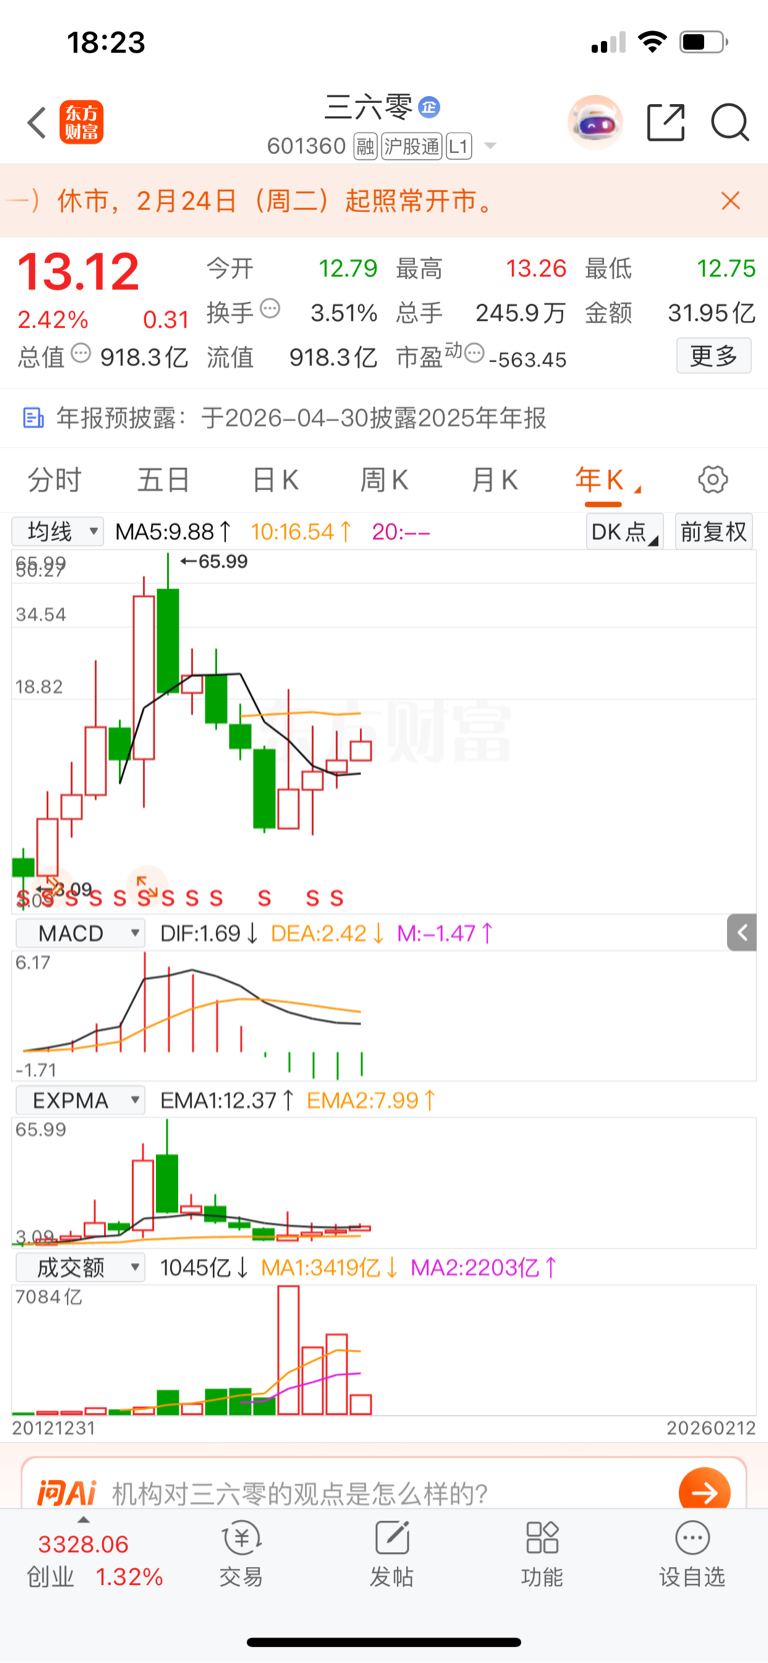This screenshot has width=768, height=1663.
Task: Tap the 换手 info smiley icon
Action: pyautogui.click(x=270, y=310)
